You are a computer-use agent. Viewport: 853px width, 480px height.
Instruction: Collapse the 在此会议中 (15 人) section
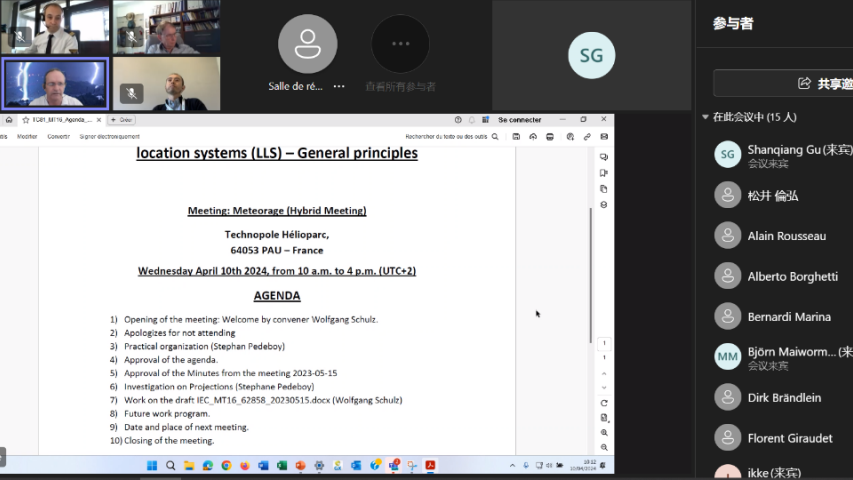(x=705, y=117)
